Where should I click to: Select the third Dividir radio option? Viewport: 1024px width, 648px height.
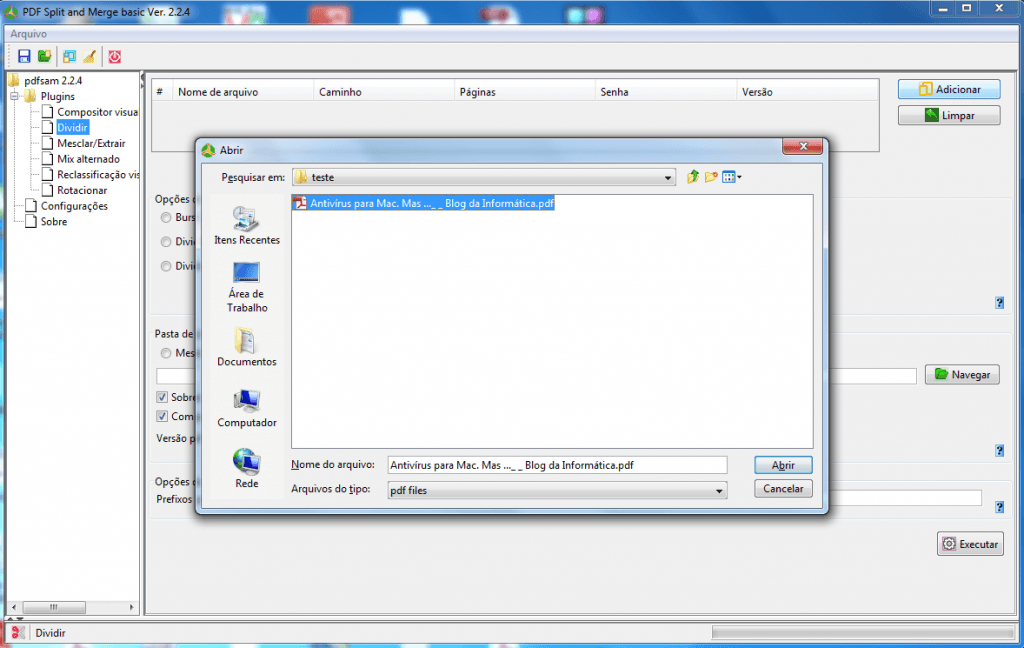tap(166, 266)
